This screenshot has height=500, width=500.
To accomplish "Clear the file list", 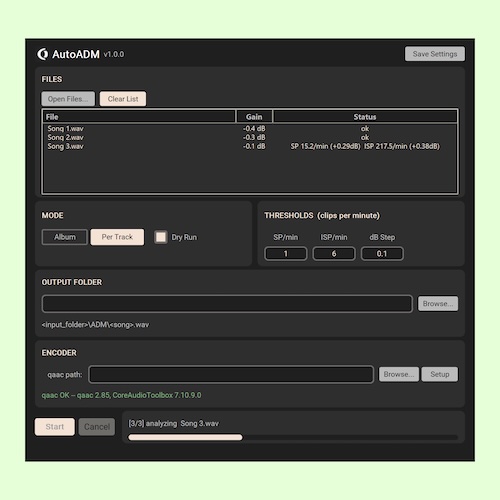I will coord(123,99).
